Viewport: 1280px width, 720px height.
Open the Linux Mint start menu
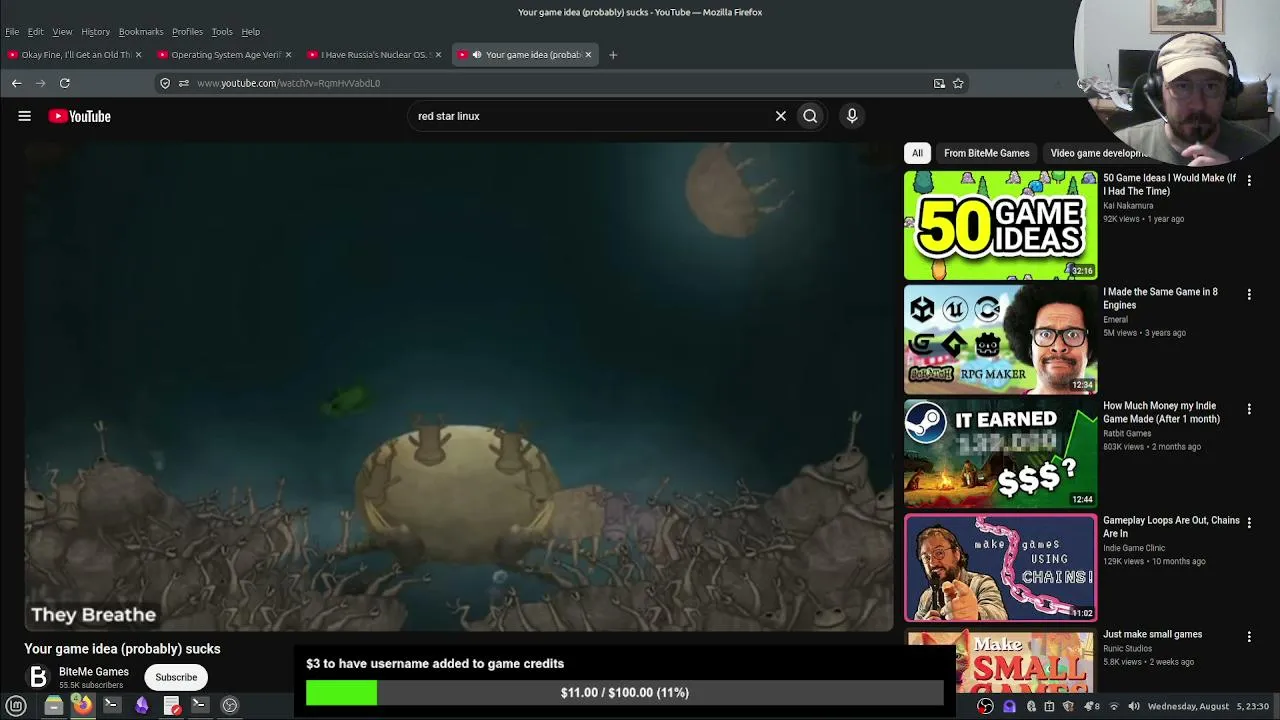coord(16,705)
